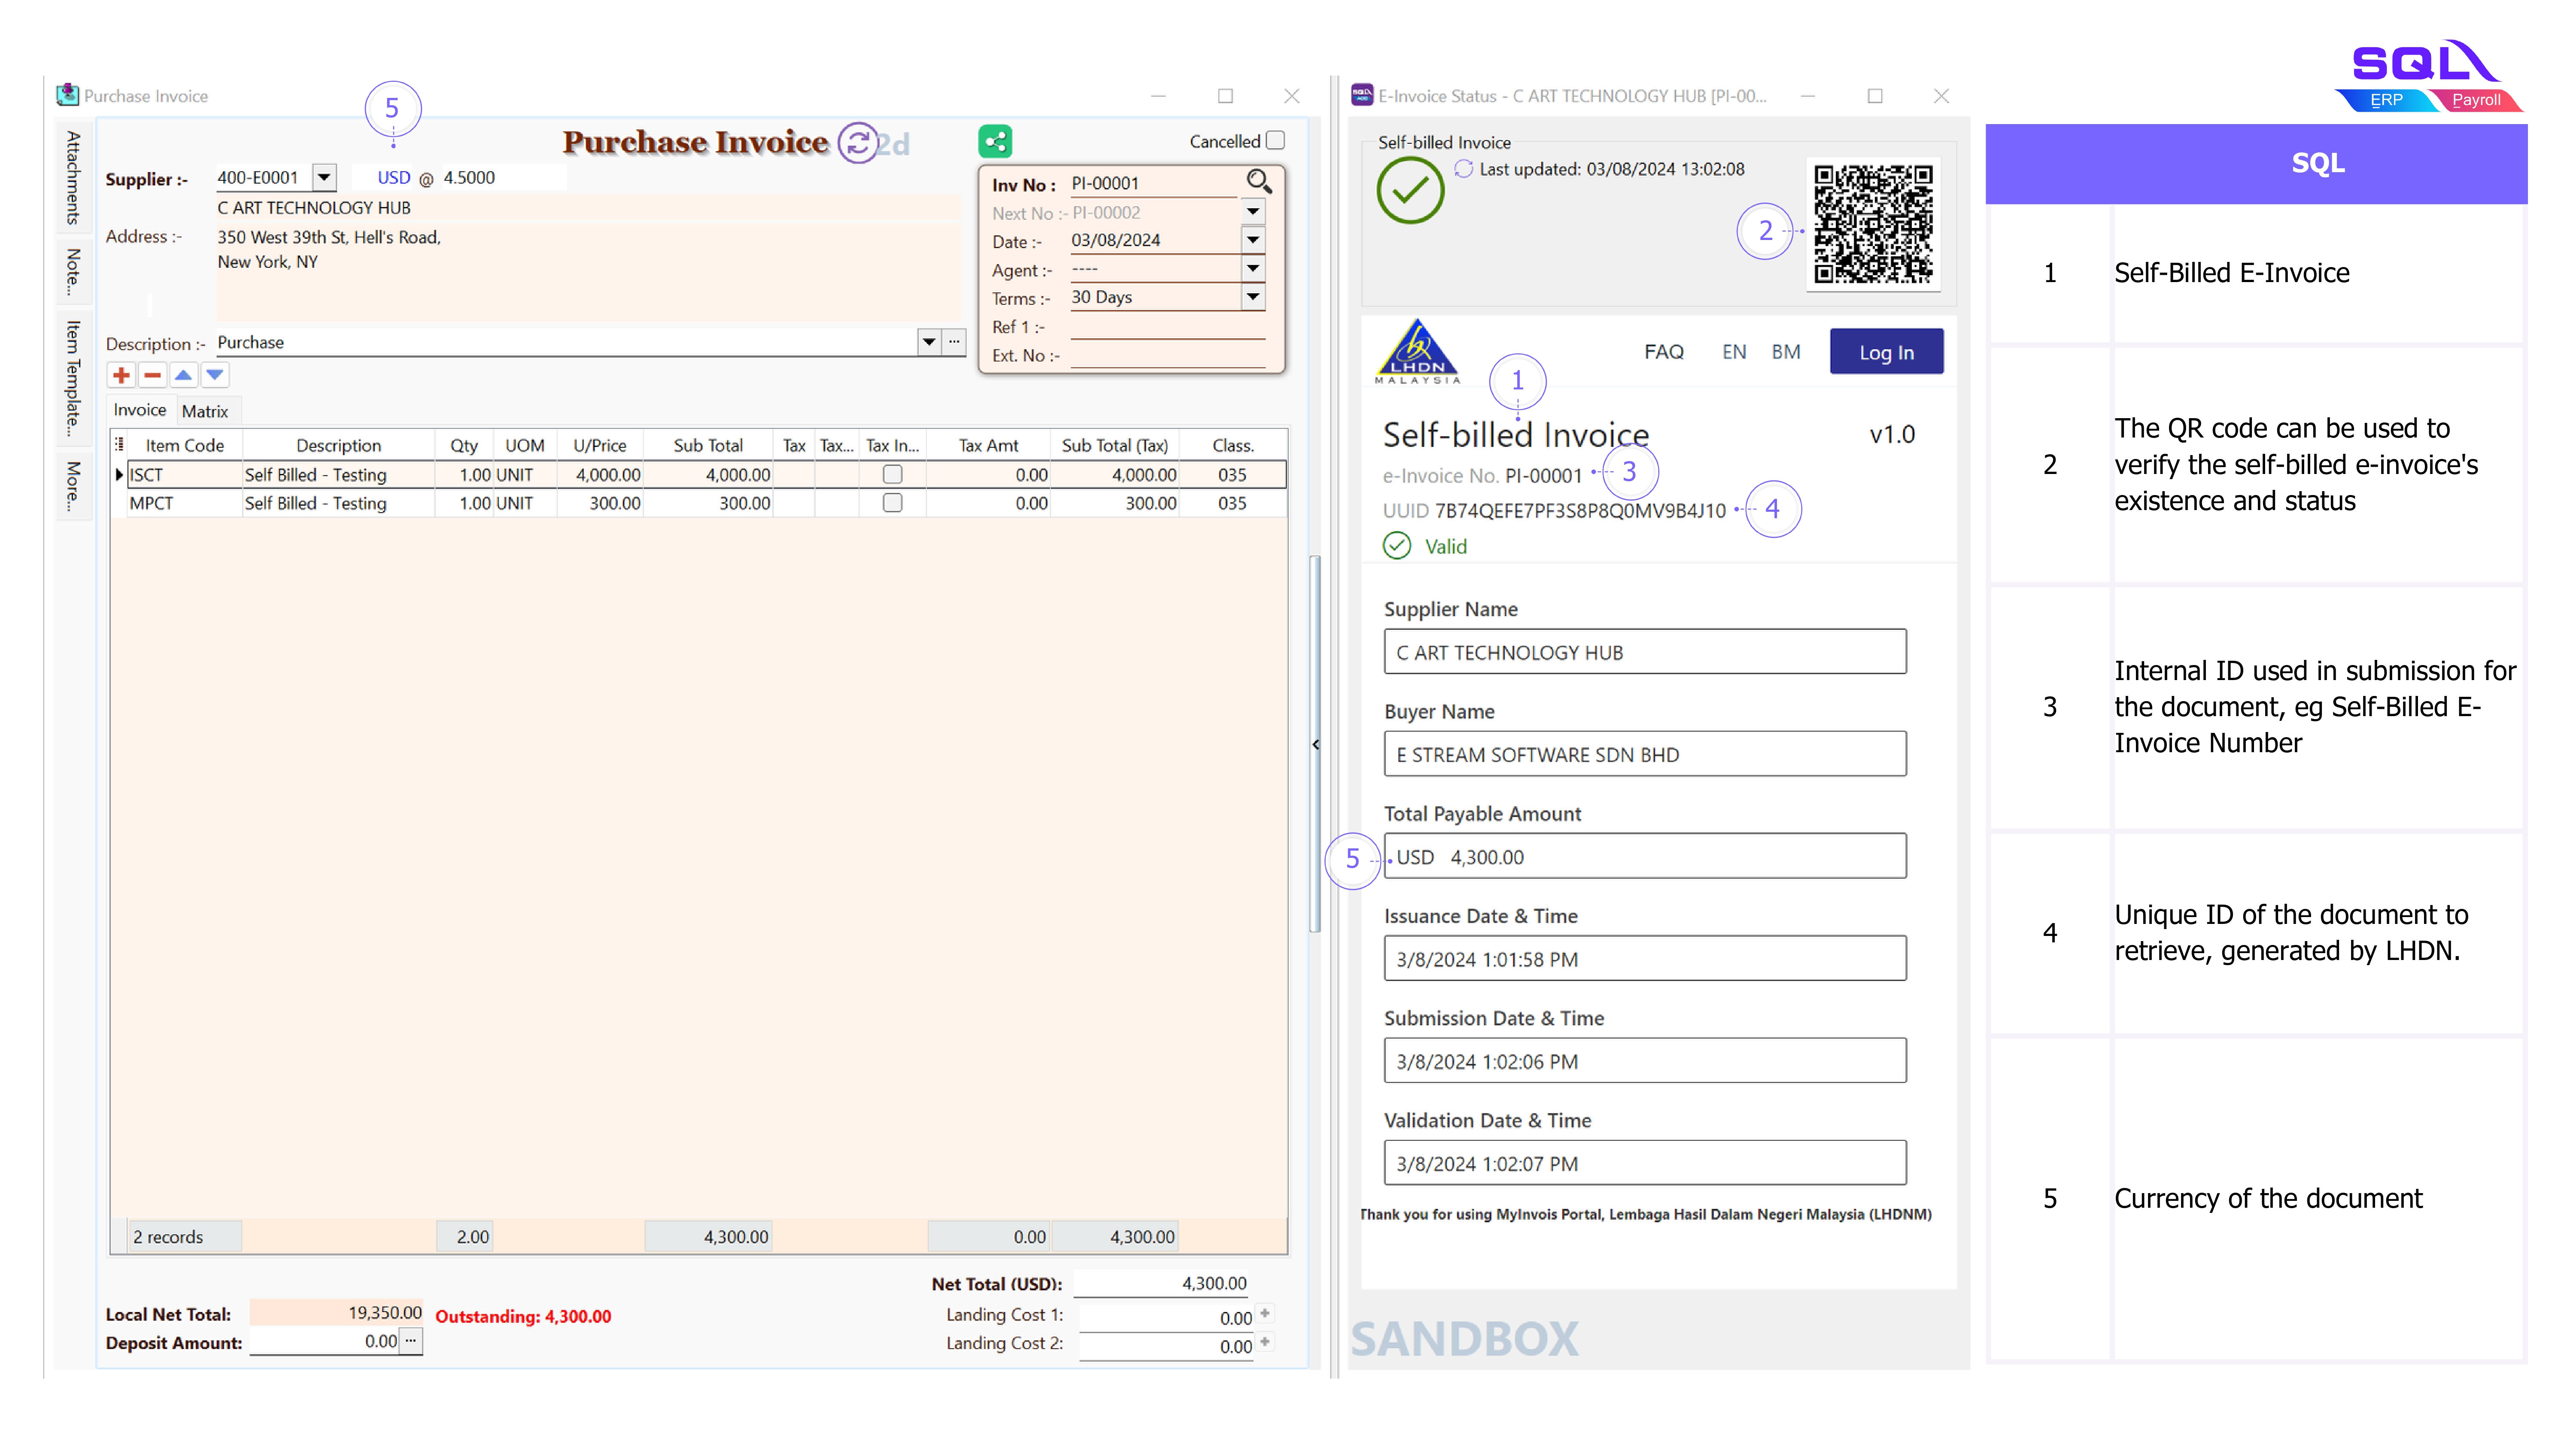Switch to the Matrix tab

point(205,411)
